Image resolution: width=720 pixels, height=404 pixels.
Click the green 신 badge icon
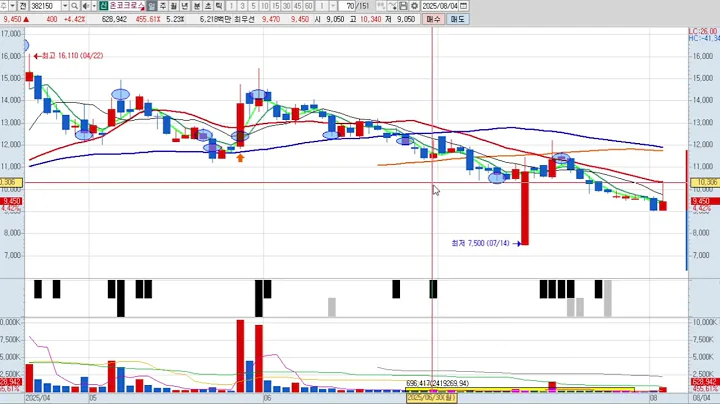[103, 6]
